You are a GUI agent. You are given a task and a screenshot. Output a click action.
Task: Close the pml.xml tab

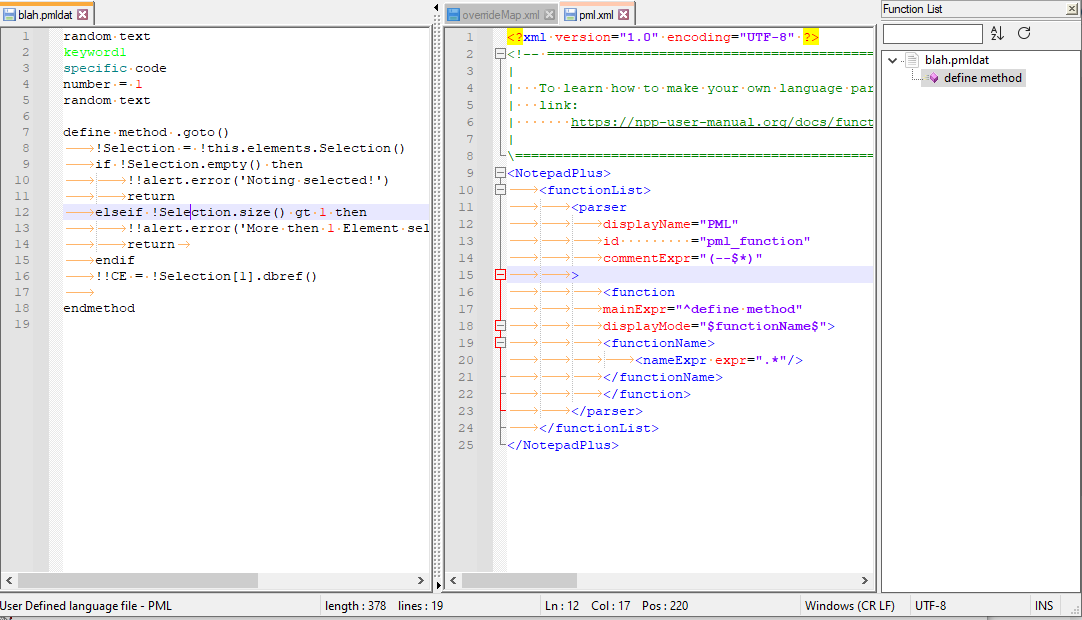(624, 14)
